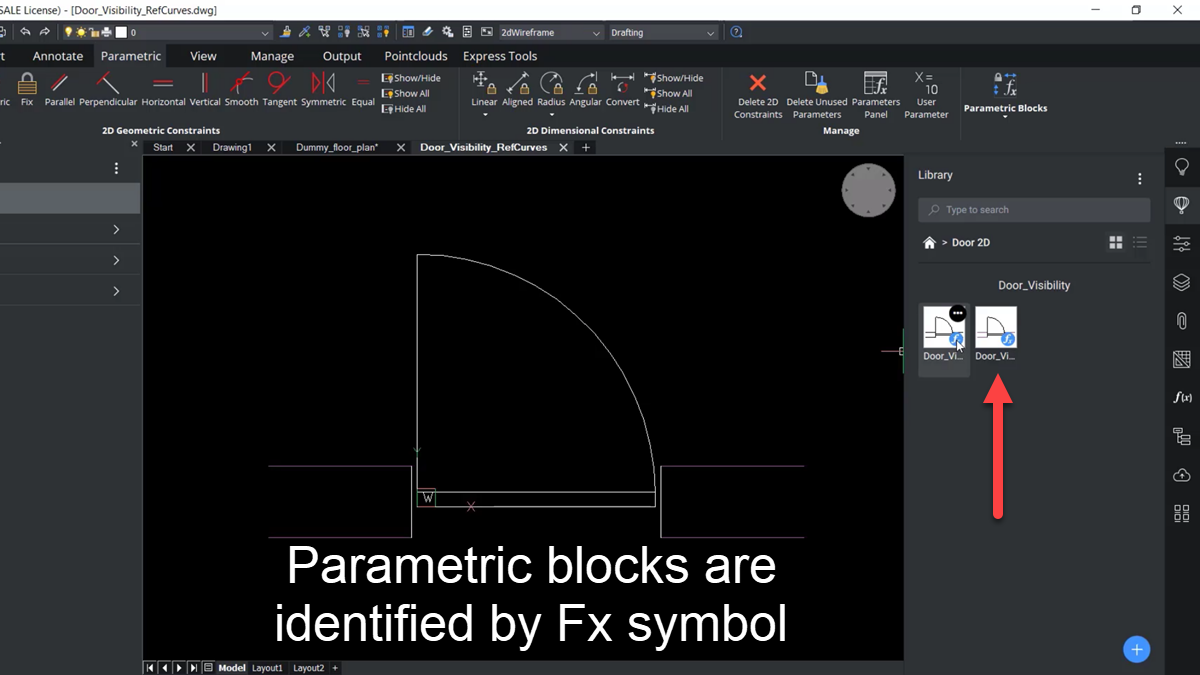Open the Parameters Panel in Manage group
Image resolution: width=1200 pixels, height=675 pixels.
tap(875, 97)
